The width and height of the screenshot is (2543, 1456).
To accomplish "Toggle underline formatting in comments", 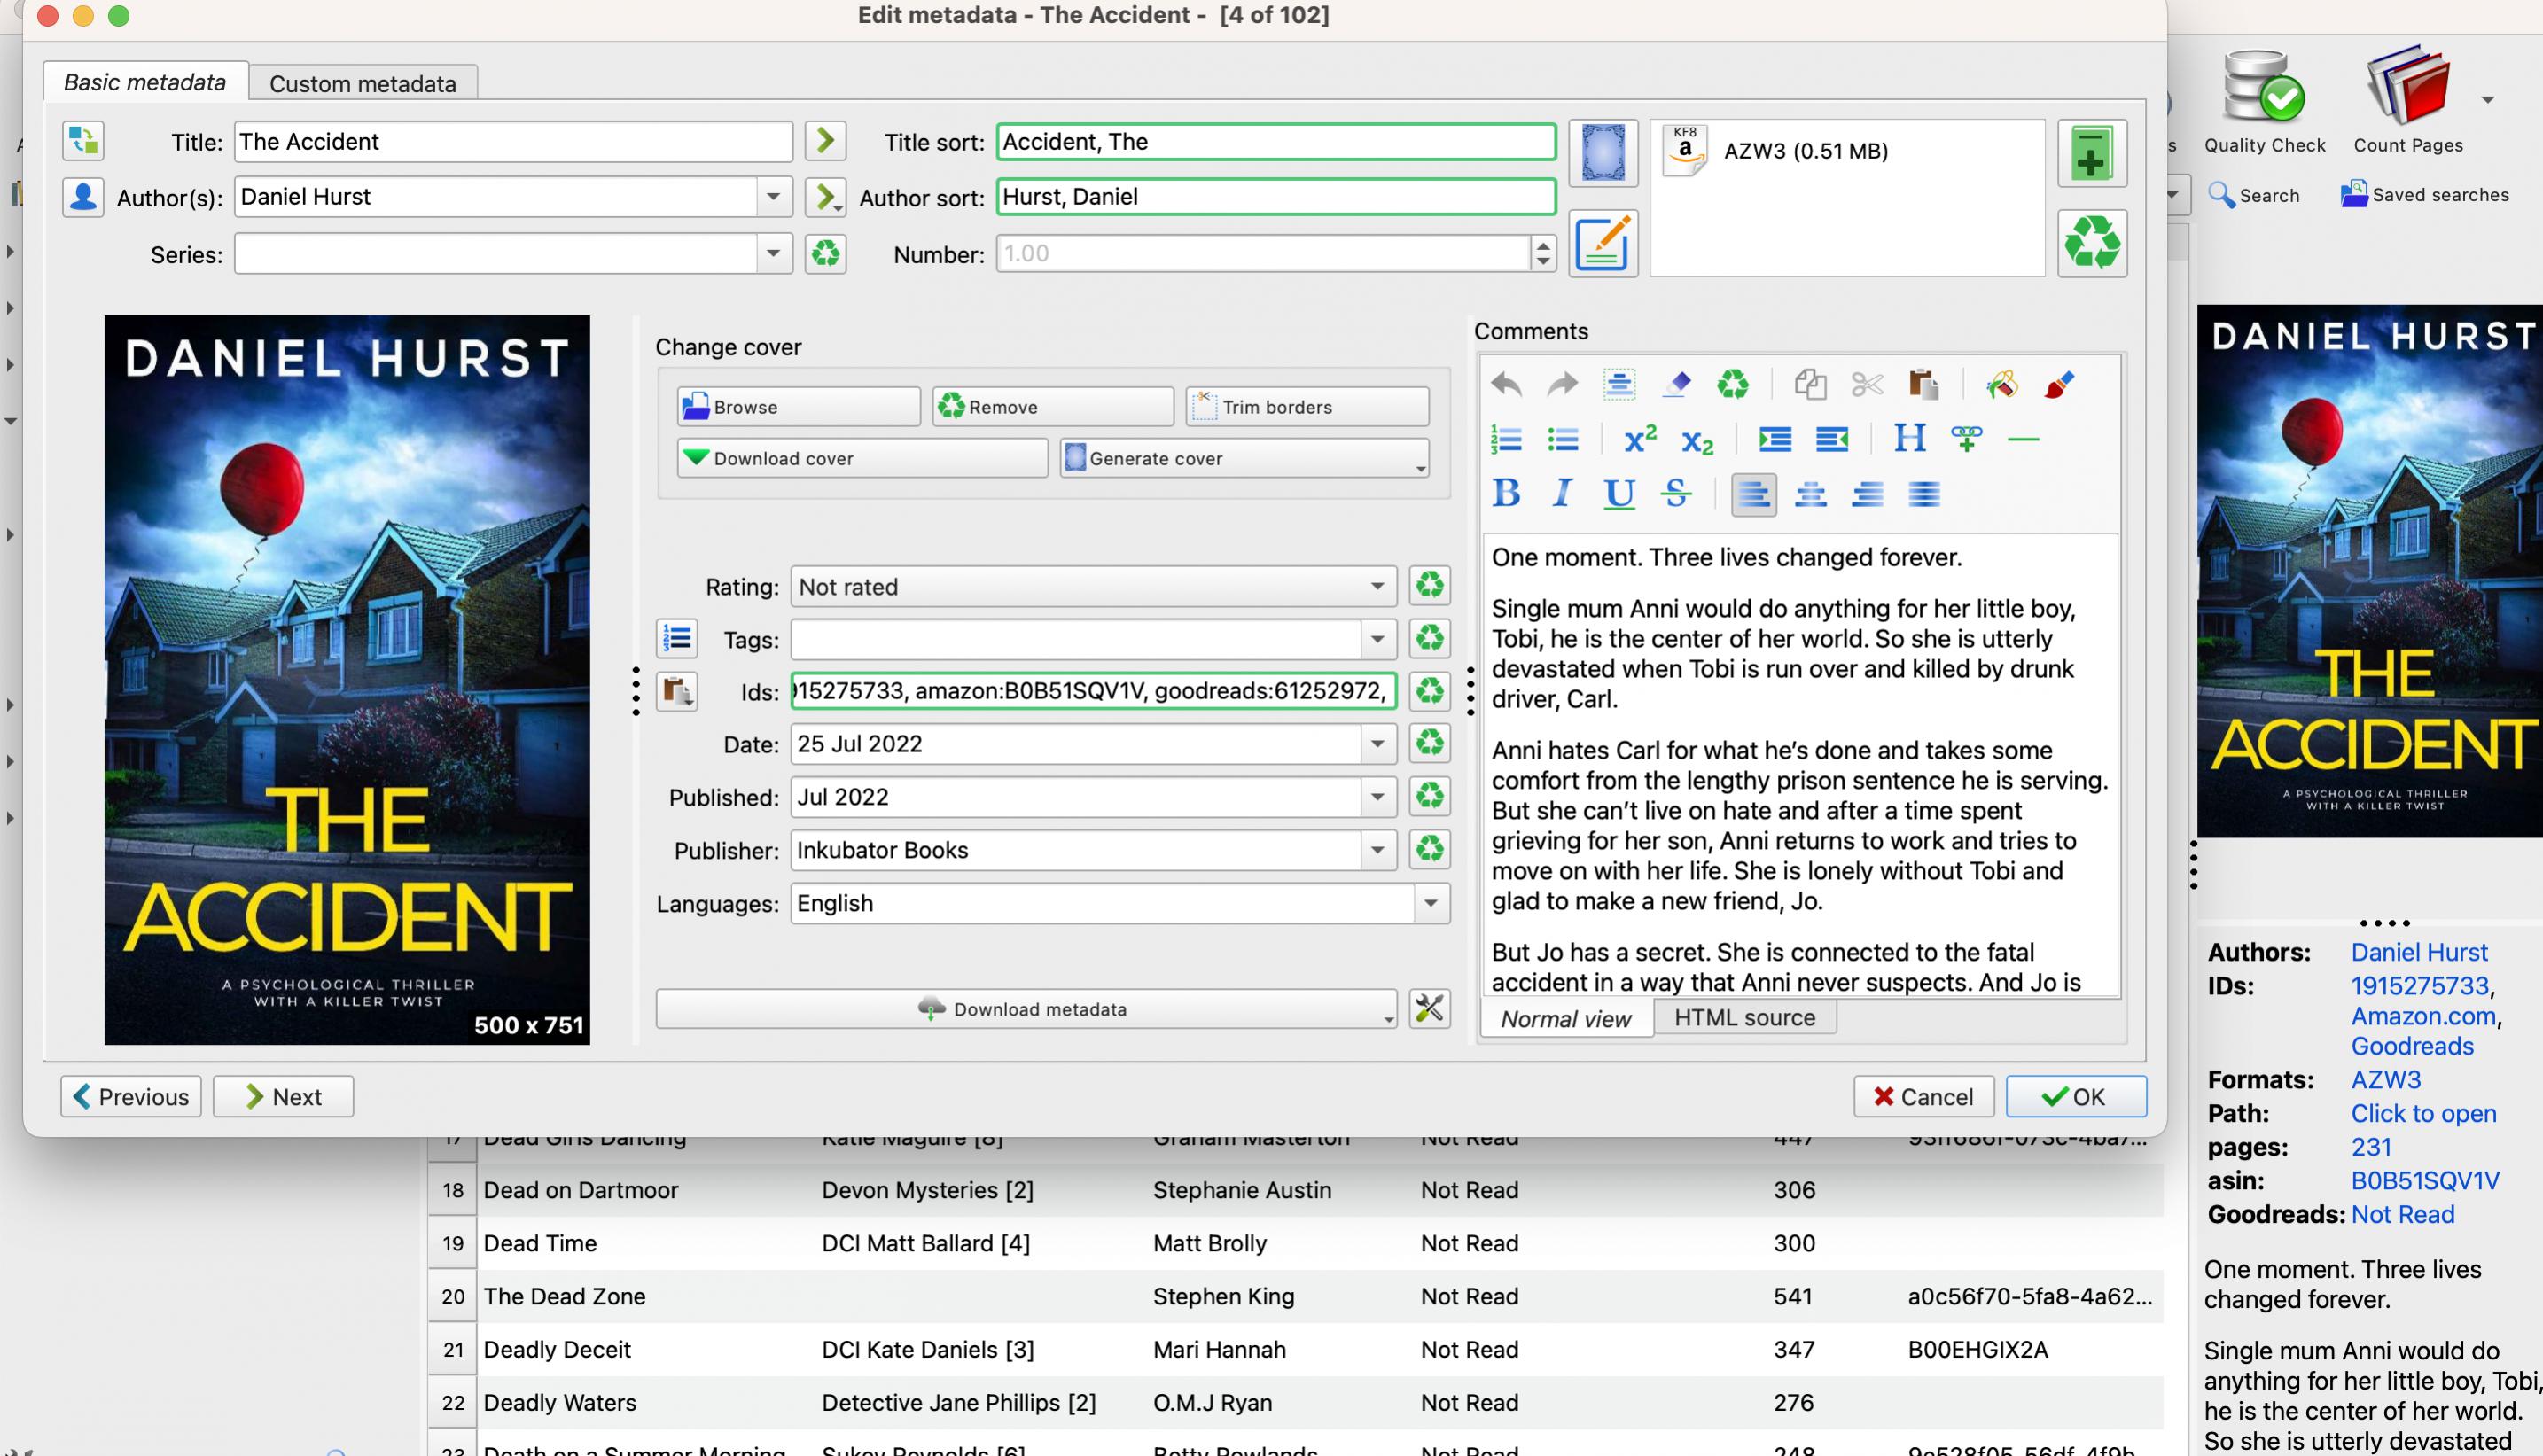I will (1618, 493).
